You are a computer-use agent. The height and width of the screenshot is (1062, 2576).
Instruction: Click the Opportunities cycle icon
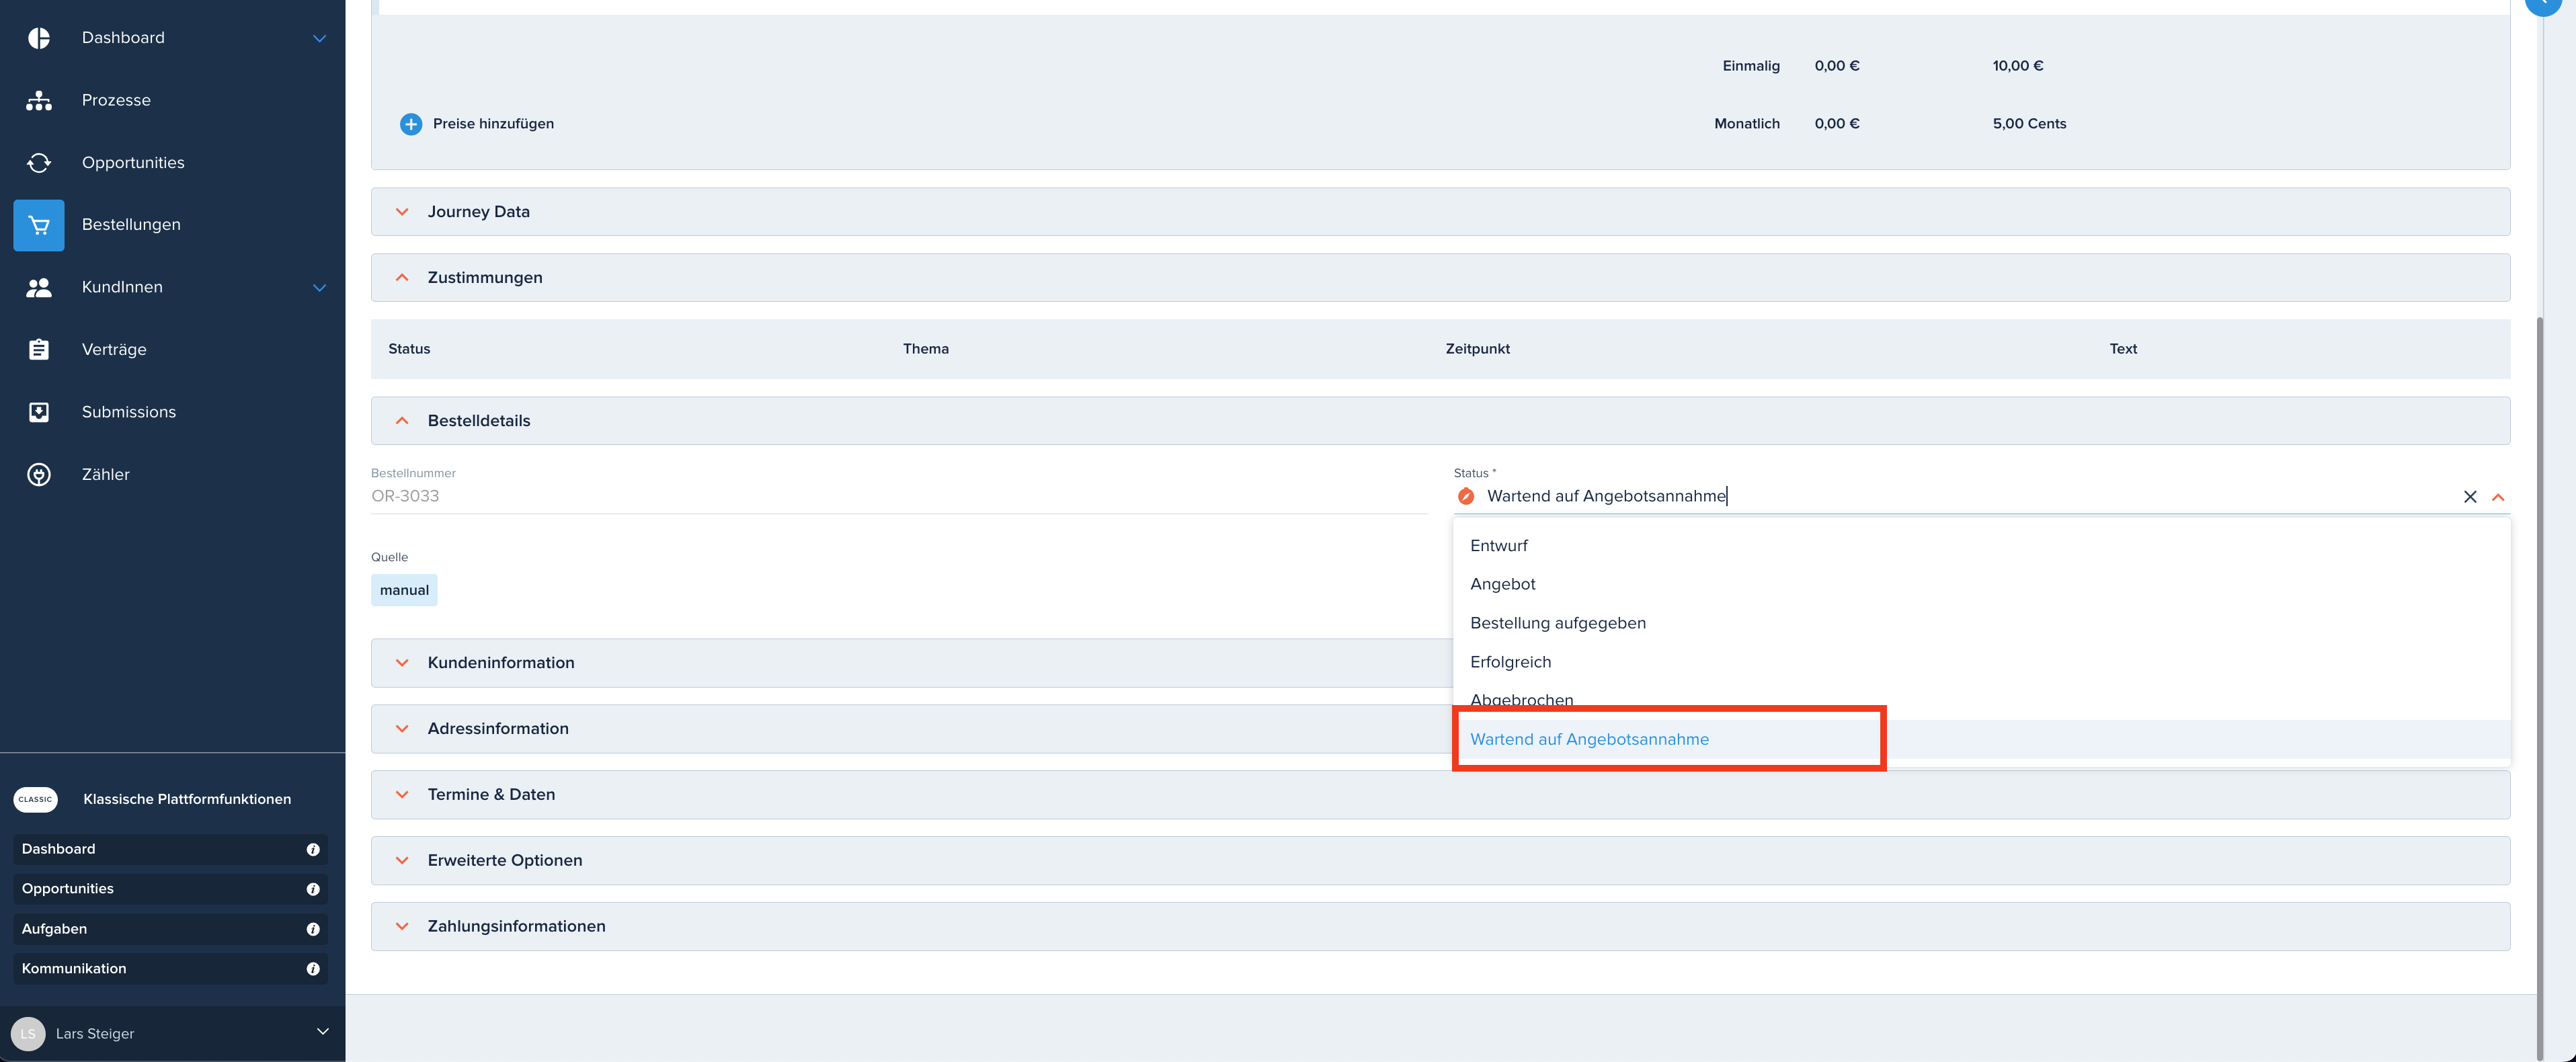pyautogui.click(x=39, y=163)
